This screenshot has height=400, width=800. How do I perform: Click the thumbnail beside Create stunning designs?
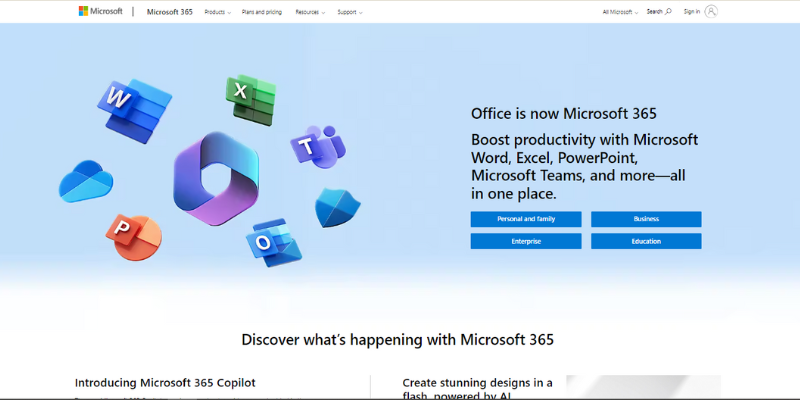pyautogui.click(x=643, y=387)
